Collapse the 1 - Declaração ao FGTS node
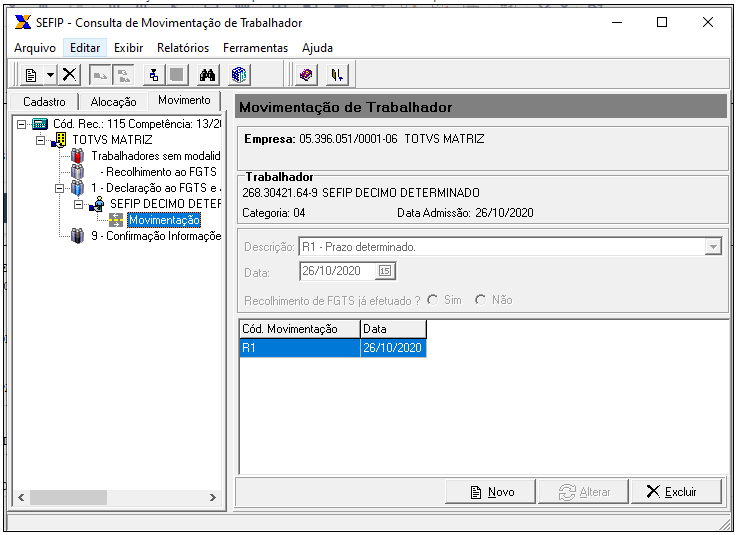The image size is (738, 535). 59,188
